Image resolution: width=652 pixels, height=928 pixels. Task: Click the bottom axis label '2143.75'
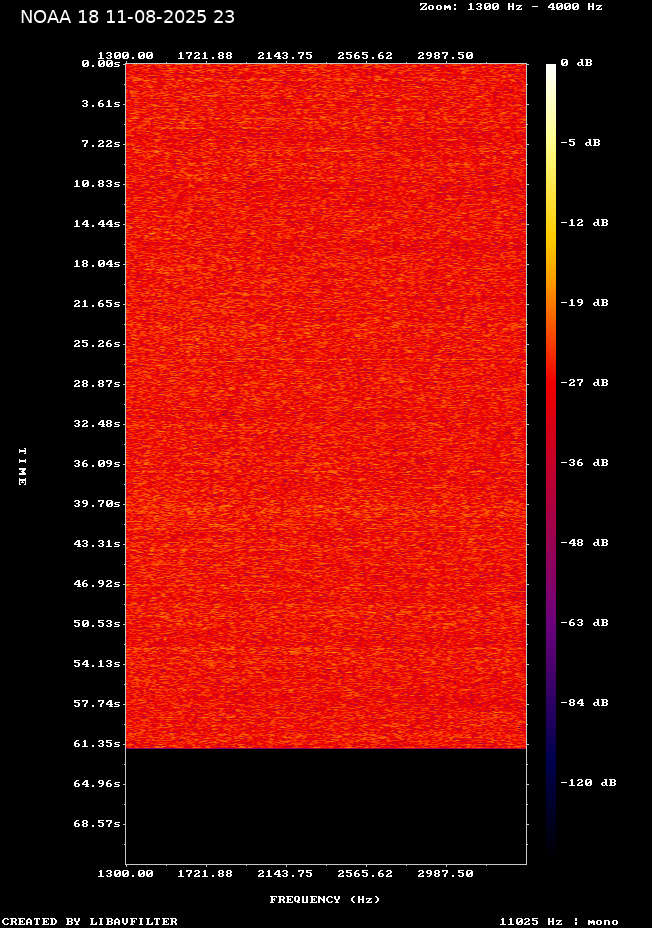285,874
